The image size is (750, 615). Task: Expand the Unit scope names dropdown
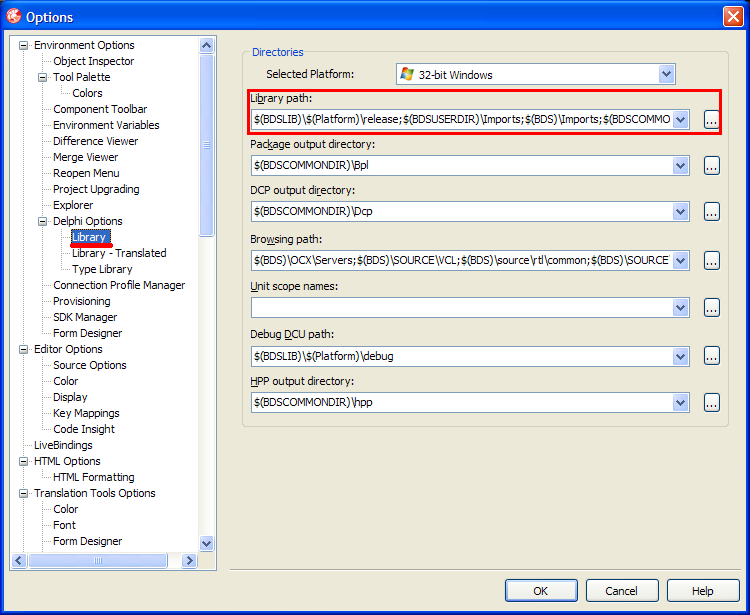680,308
